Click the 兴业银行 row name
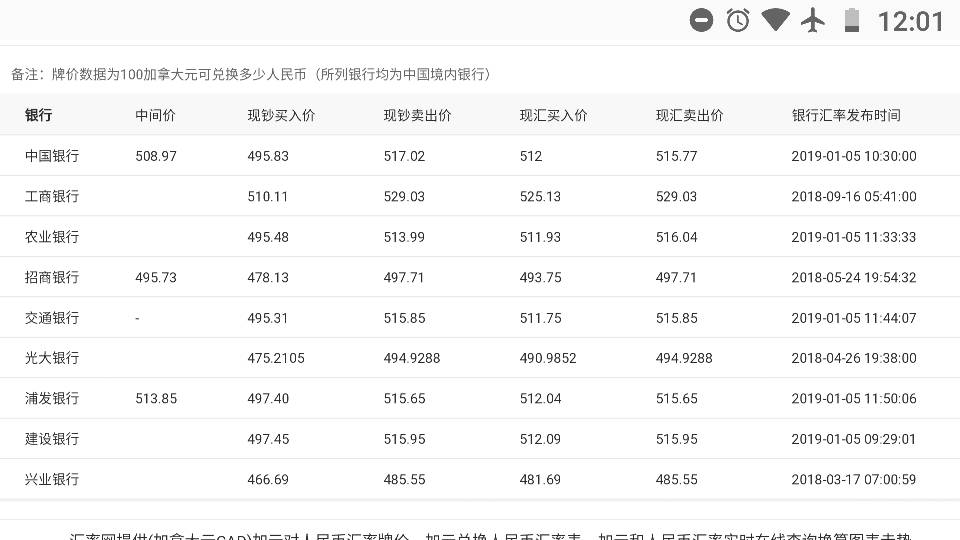The height and width of the screenshot is (540, 960). click(x=52, y=479)
